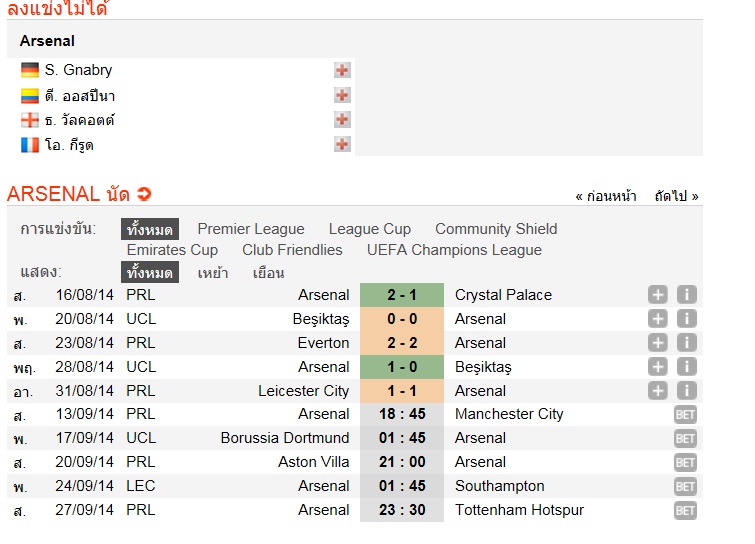Click BET icon for Borussia Dortmund fixture

coord(685,439)
